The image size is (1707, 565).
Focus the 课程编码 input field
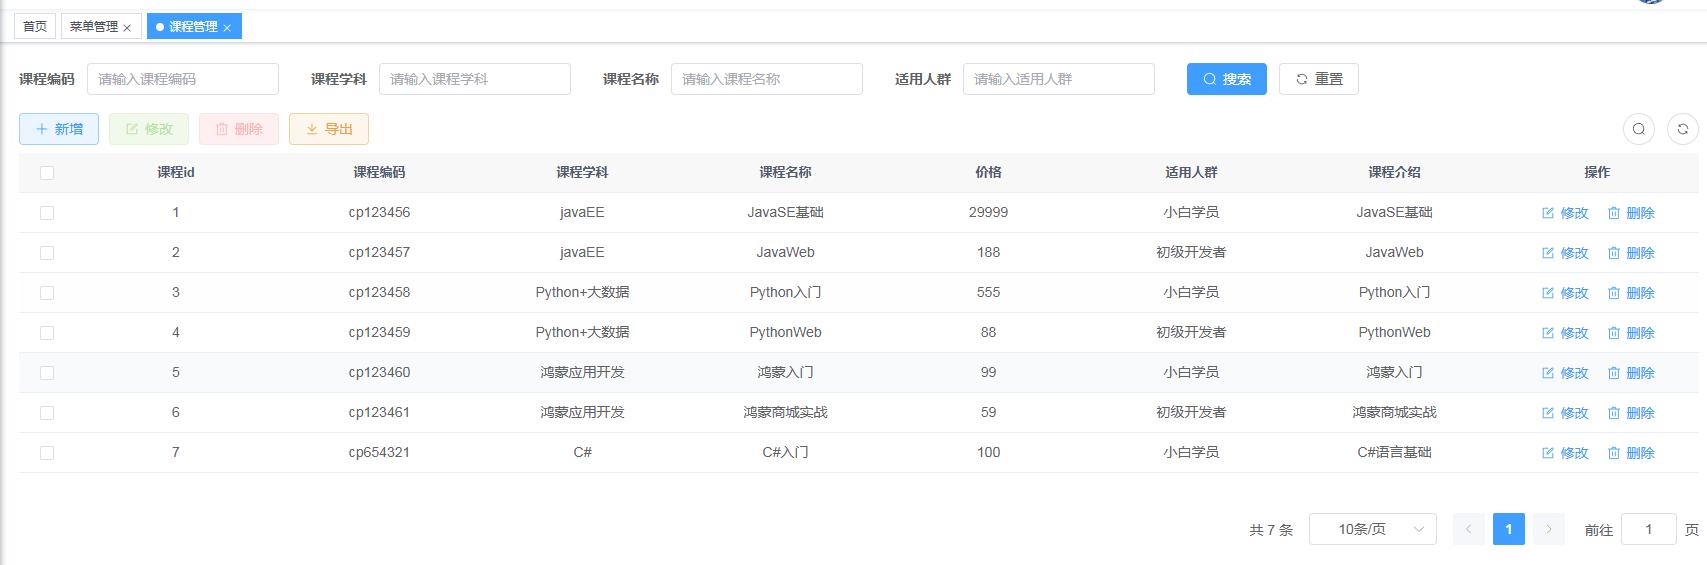tap(183, 79)
